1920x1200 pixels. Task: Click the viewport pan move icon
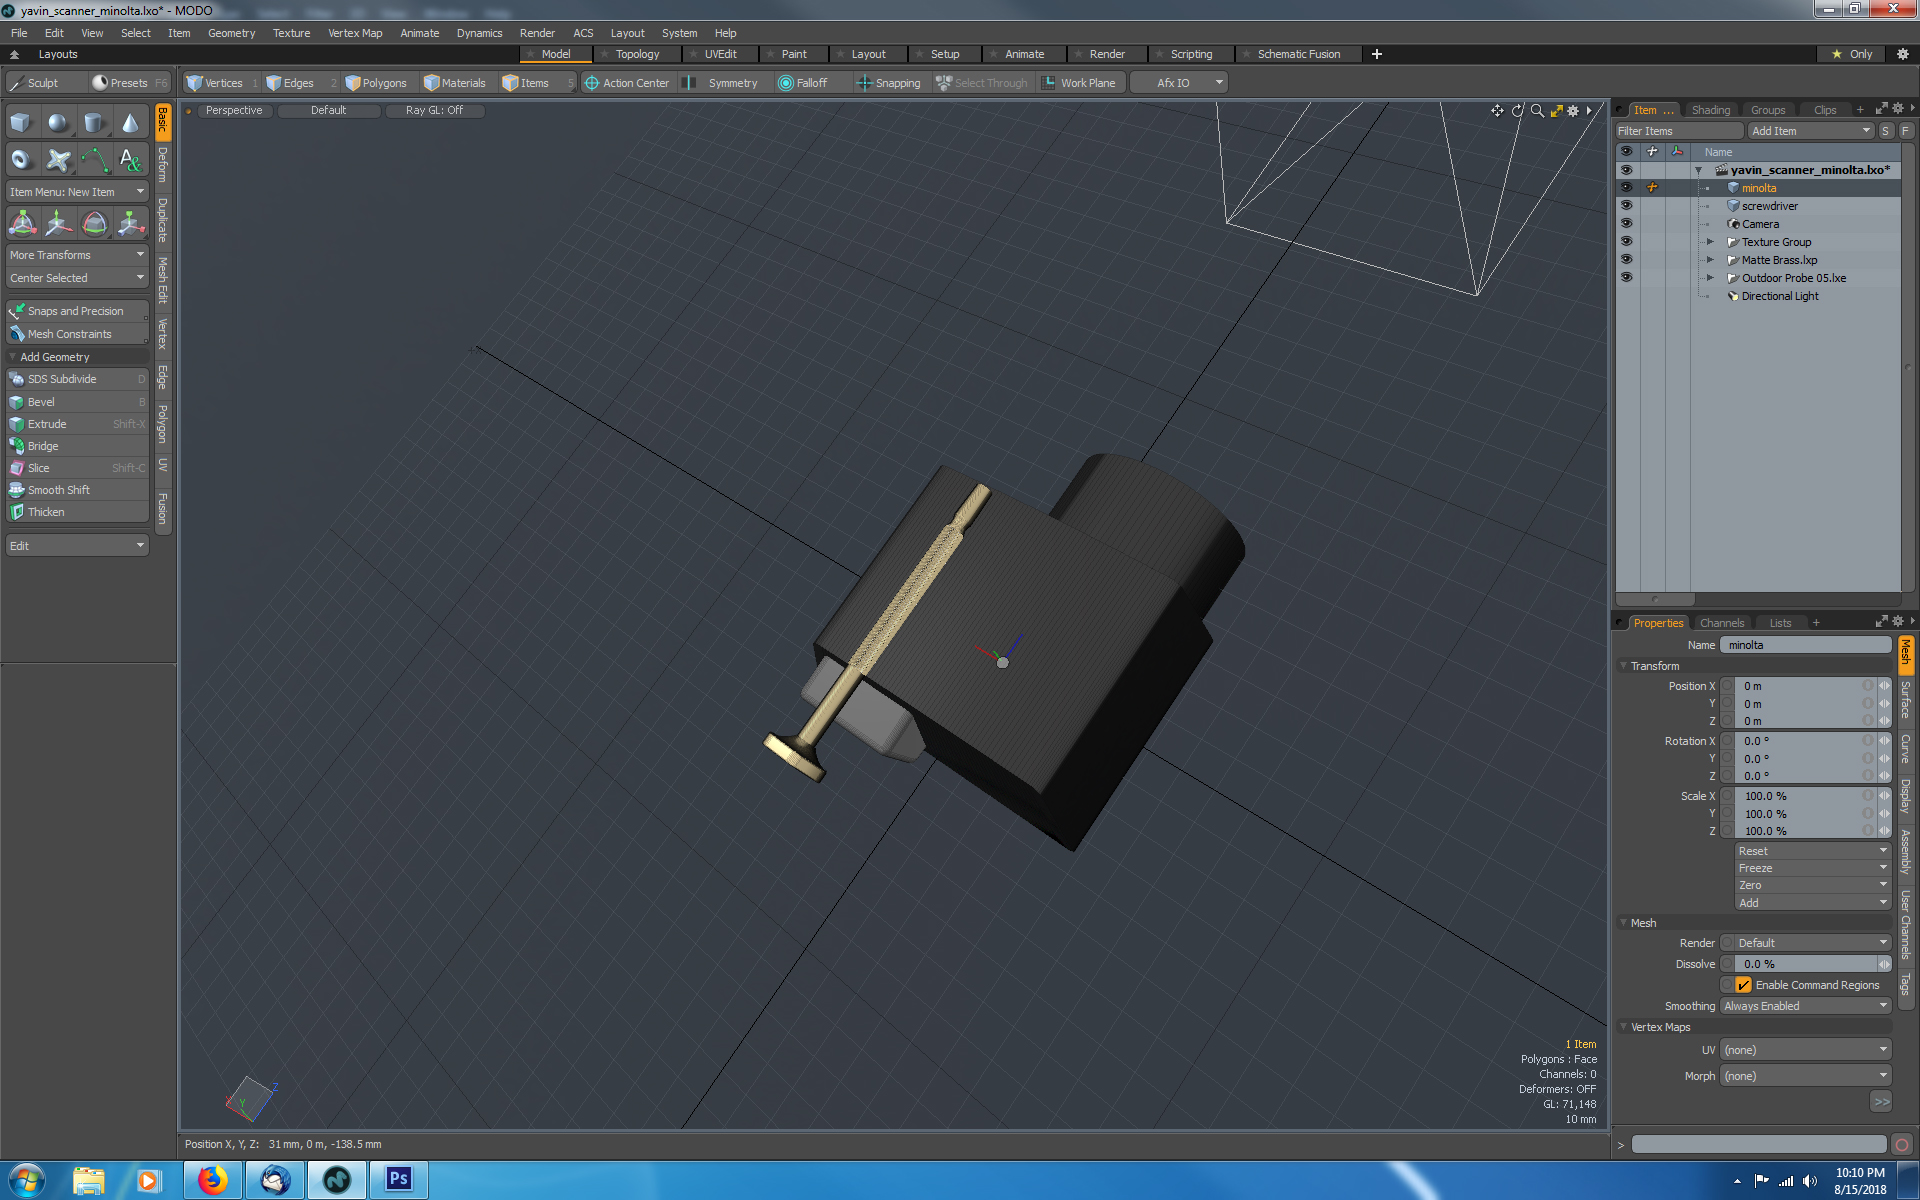pos(1497,111)
